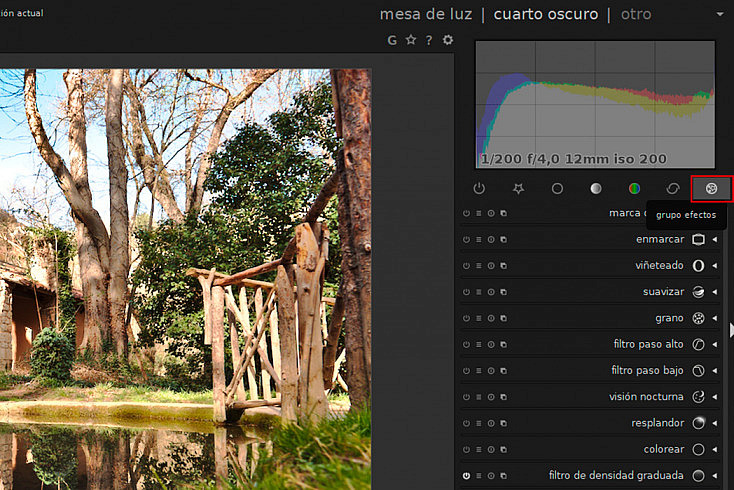Click the enmarcar module label

click(x=660, y=240)
